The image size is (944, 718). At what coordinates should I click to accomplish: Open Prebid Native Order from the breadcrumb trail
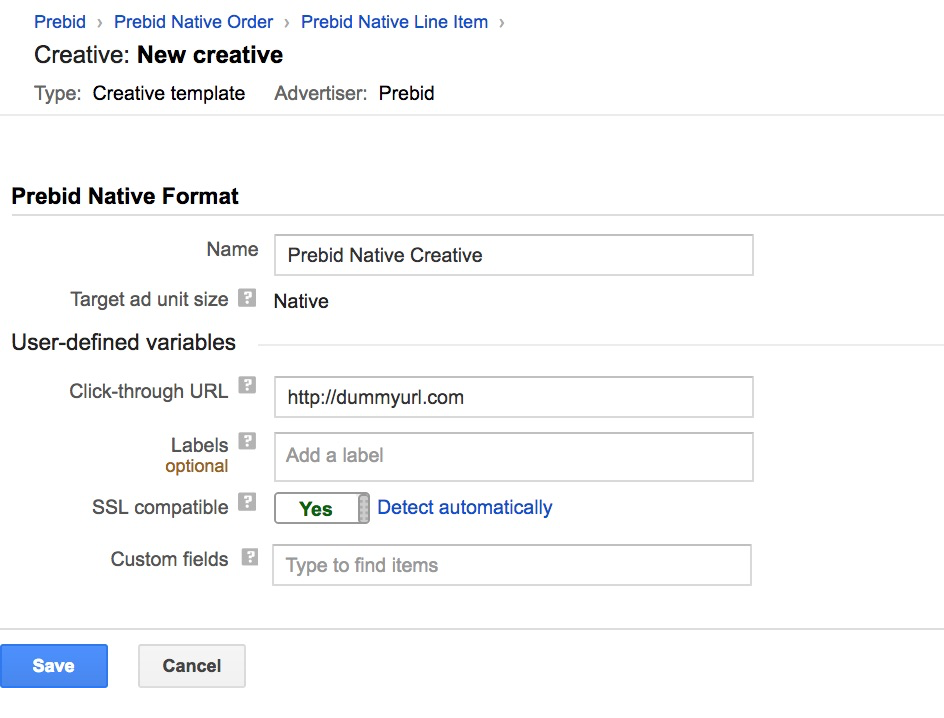192,21
